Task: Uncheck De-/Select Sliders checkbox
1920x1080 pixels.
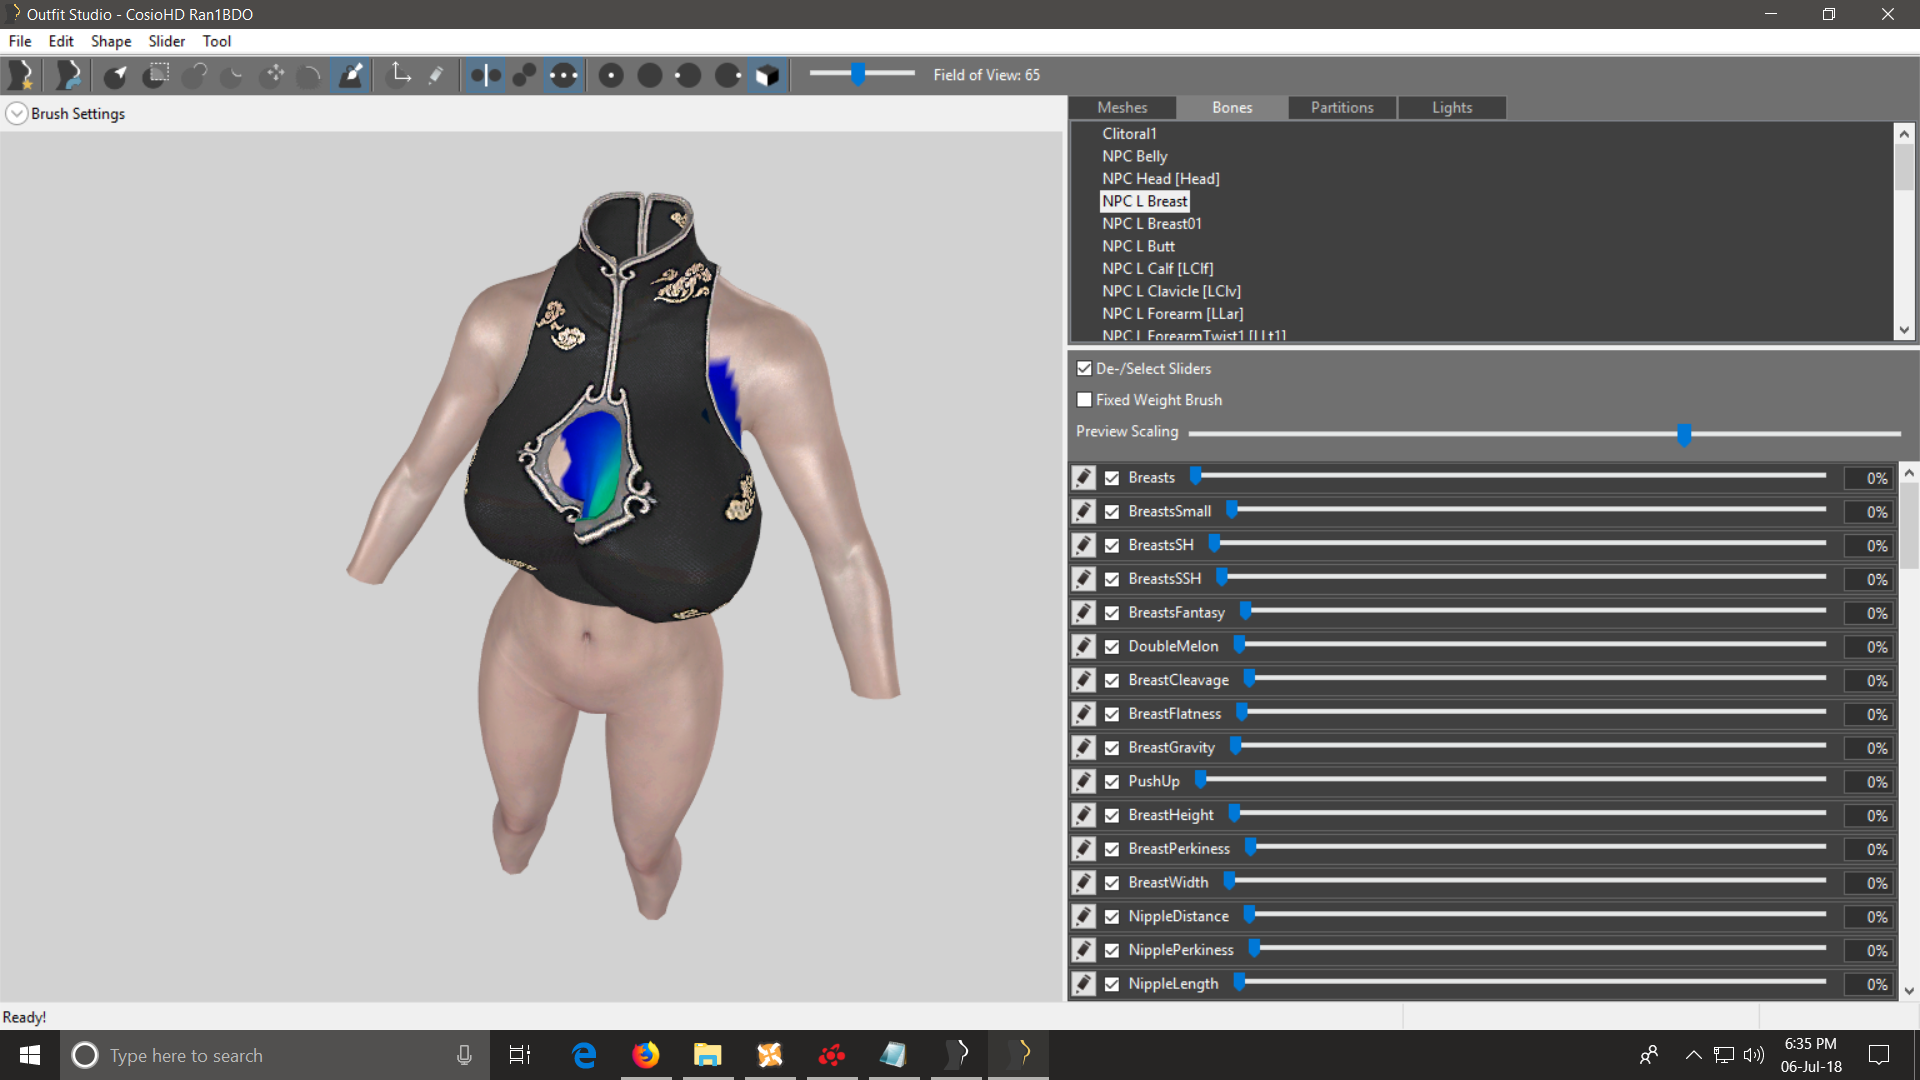Action: 1084,369
